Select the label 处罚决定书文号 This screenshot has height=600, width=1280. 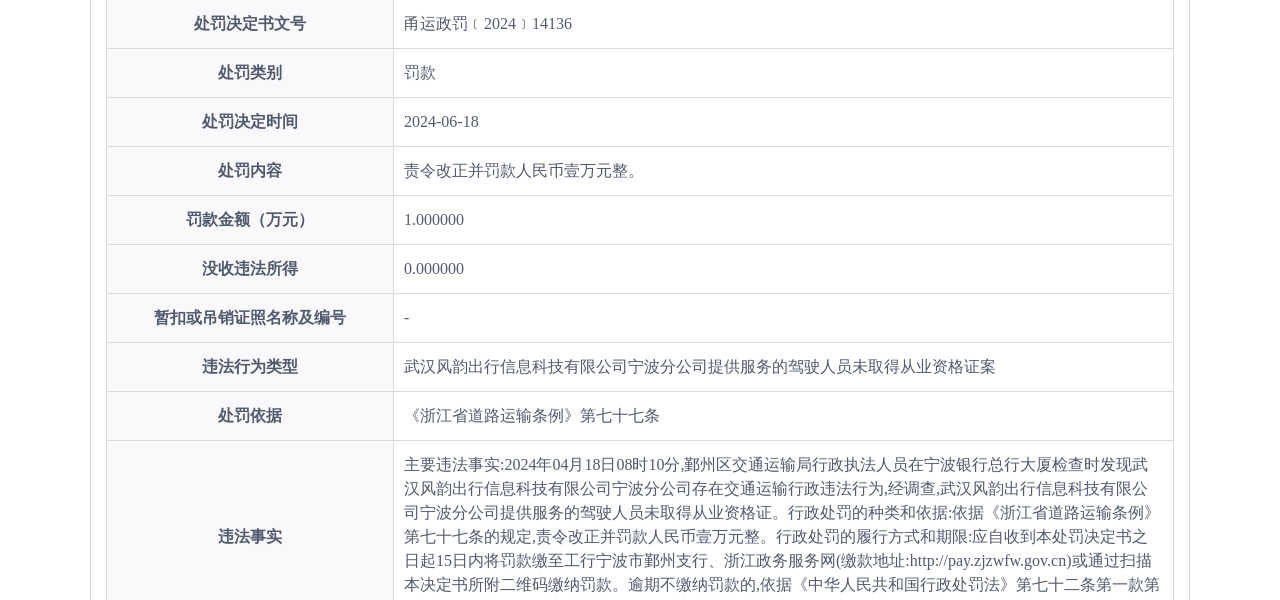pos(250,24)
